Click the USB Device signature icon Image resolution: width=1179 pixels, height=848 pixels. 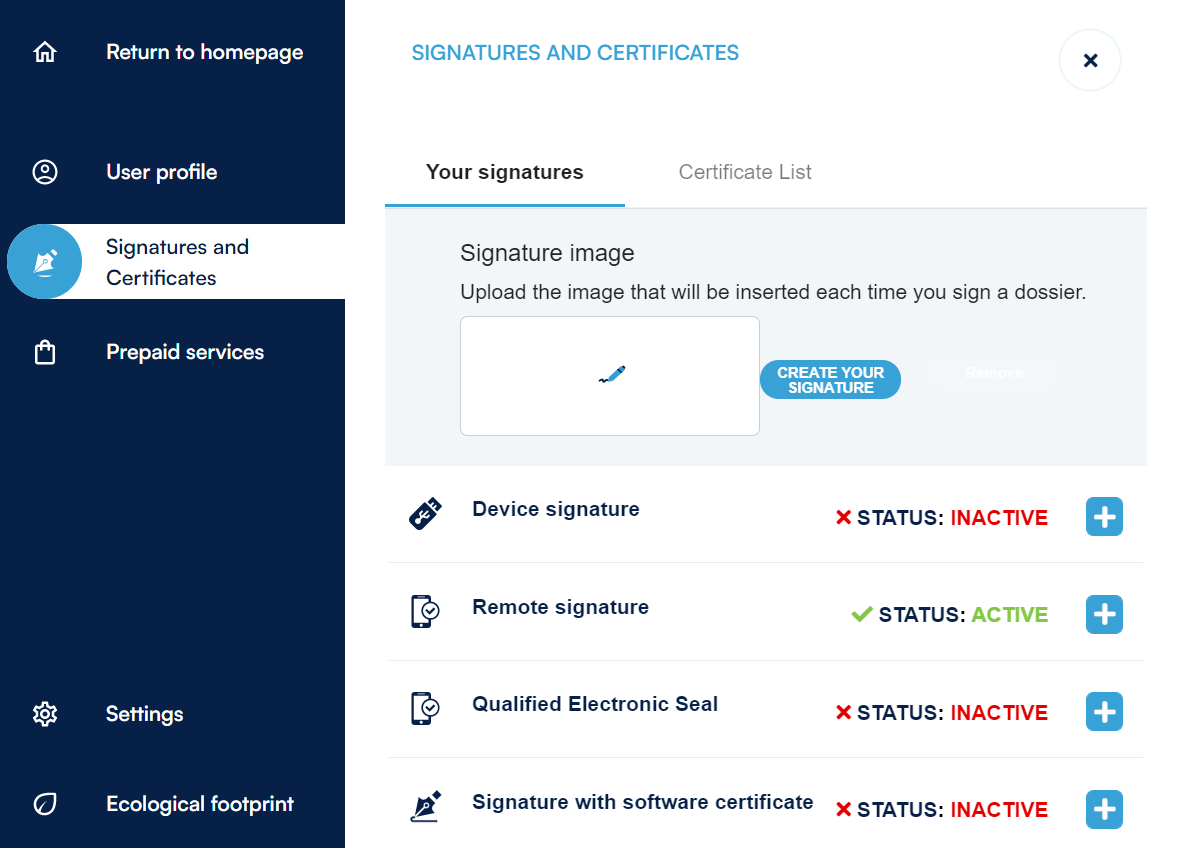click(x=425, y=514)
